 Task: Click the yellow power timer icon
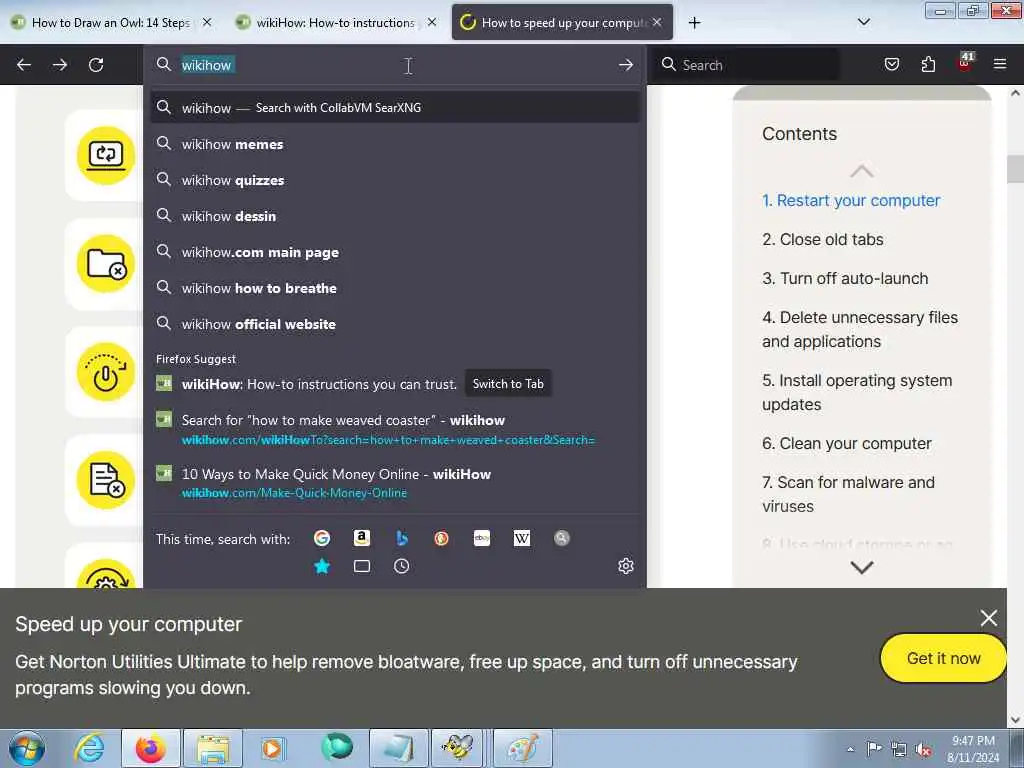[x=106, y=372]
